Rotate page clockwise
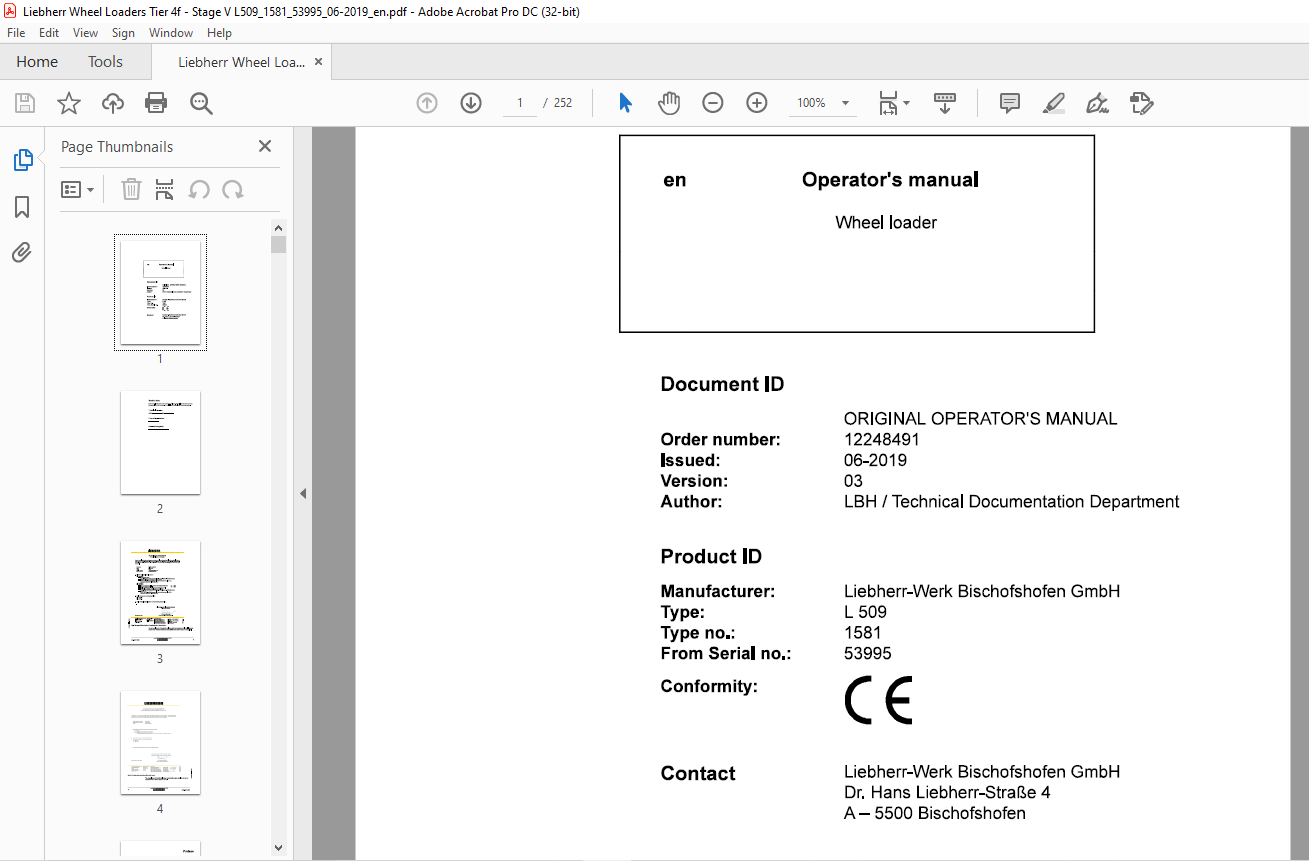The height and width of the screenshot is (861, 1309). coord(233,189)
